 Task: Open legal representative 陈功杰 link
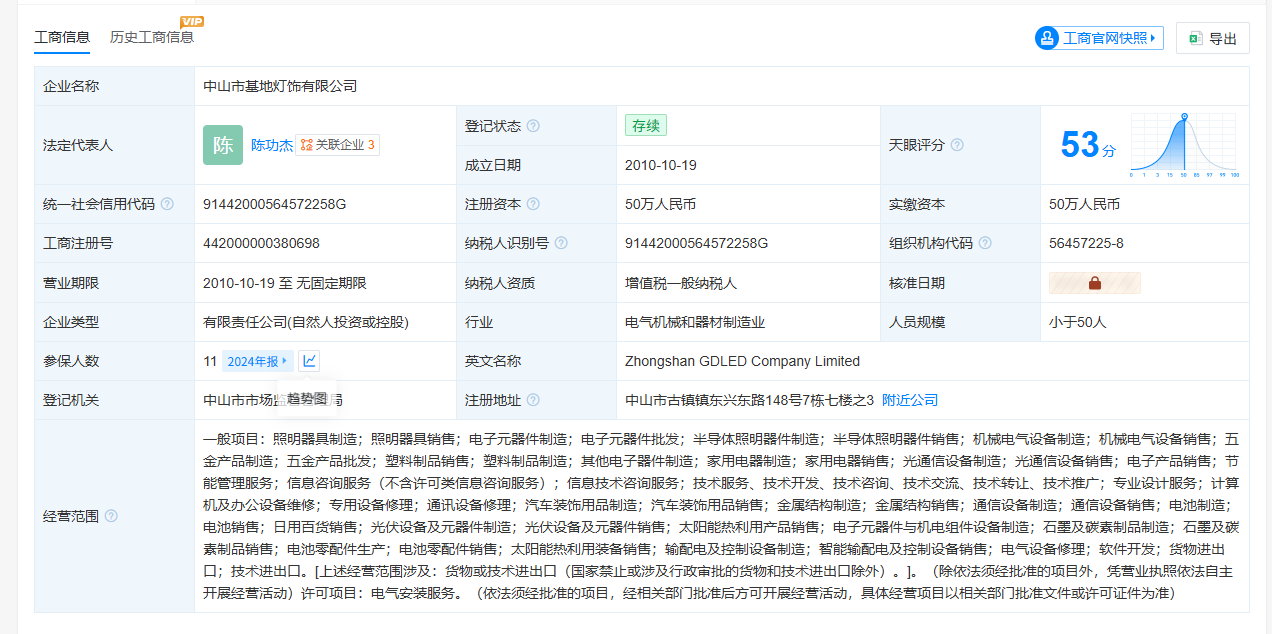[x=271, y=145]
